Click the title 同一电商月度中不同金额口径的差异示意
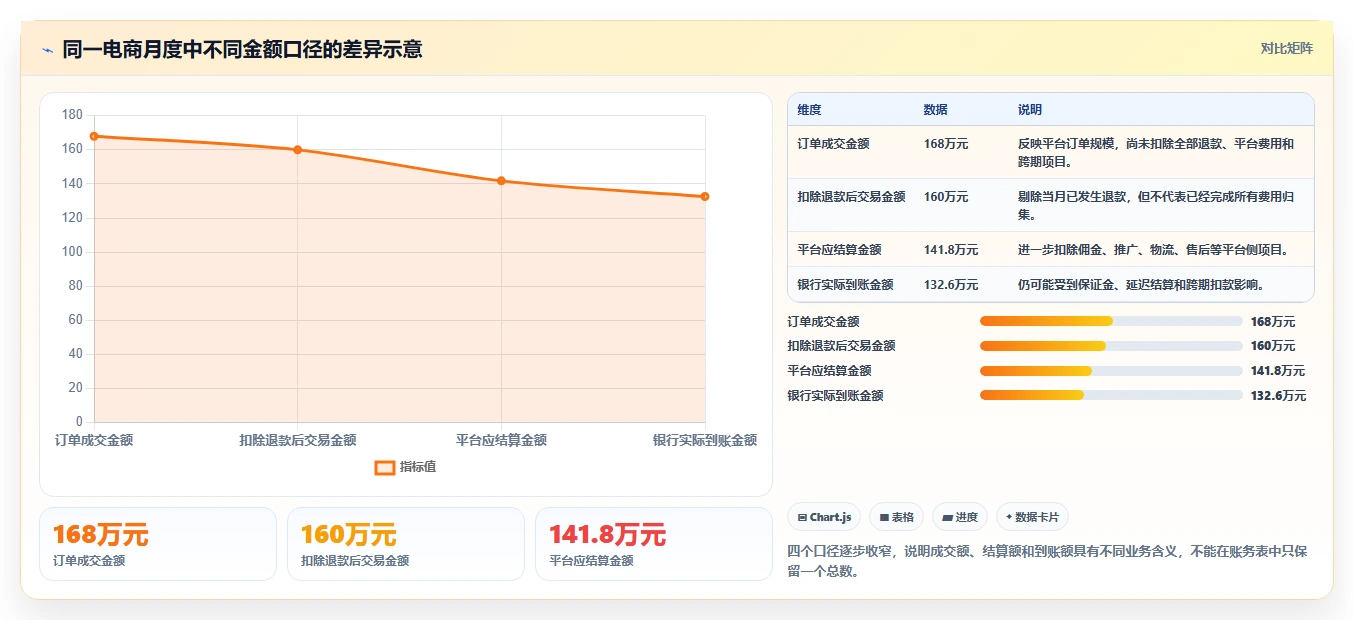Viewport: 1354px width, 620px height. (x=242, y=49)
